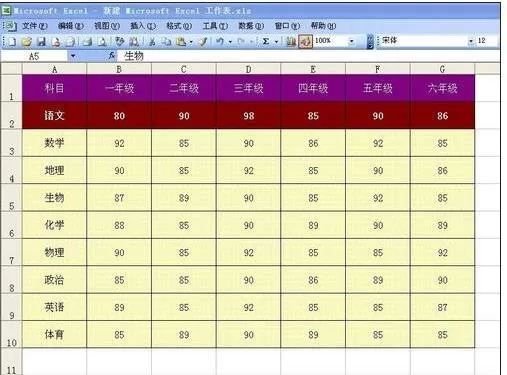Open the 视图 (View) menu
Image resolution: width=507 pixels, height=375 pixels.
(106, 26)
